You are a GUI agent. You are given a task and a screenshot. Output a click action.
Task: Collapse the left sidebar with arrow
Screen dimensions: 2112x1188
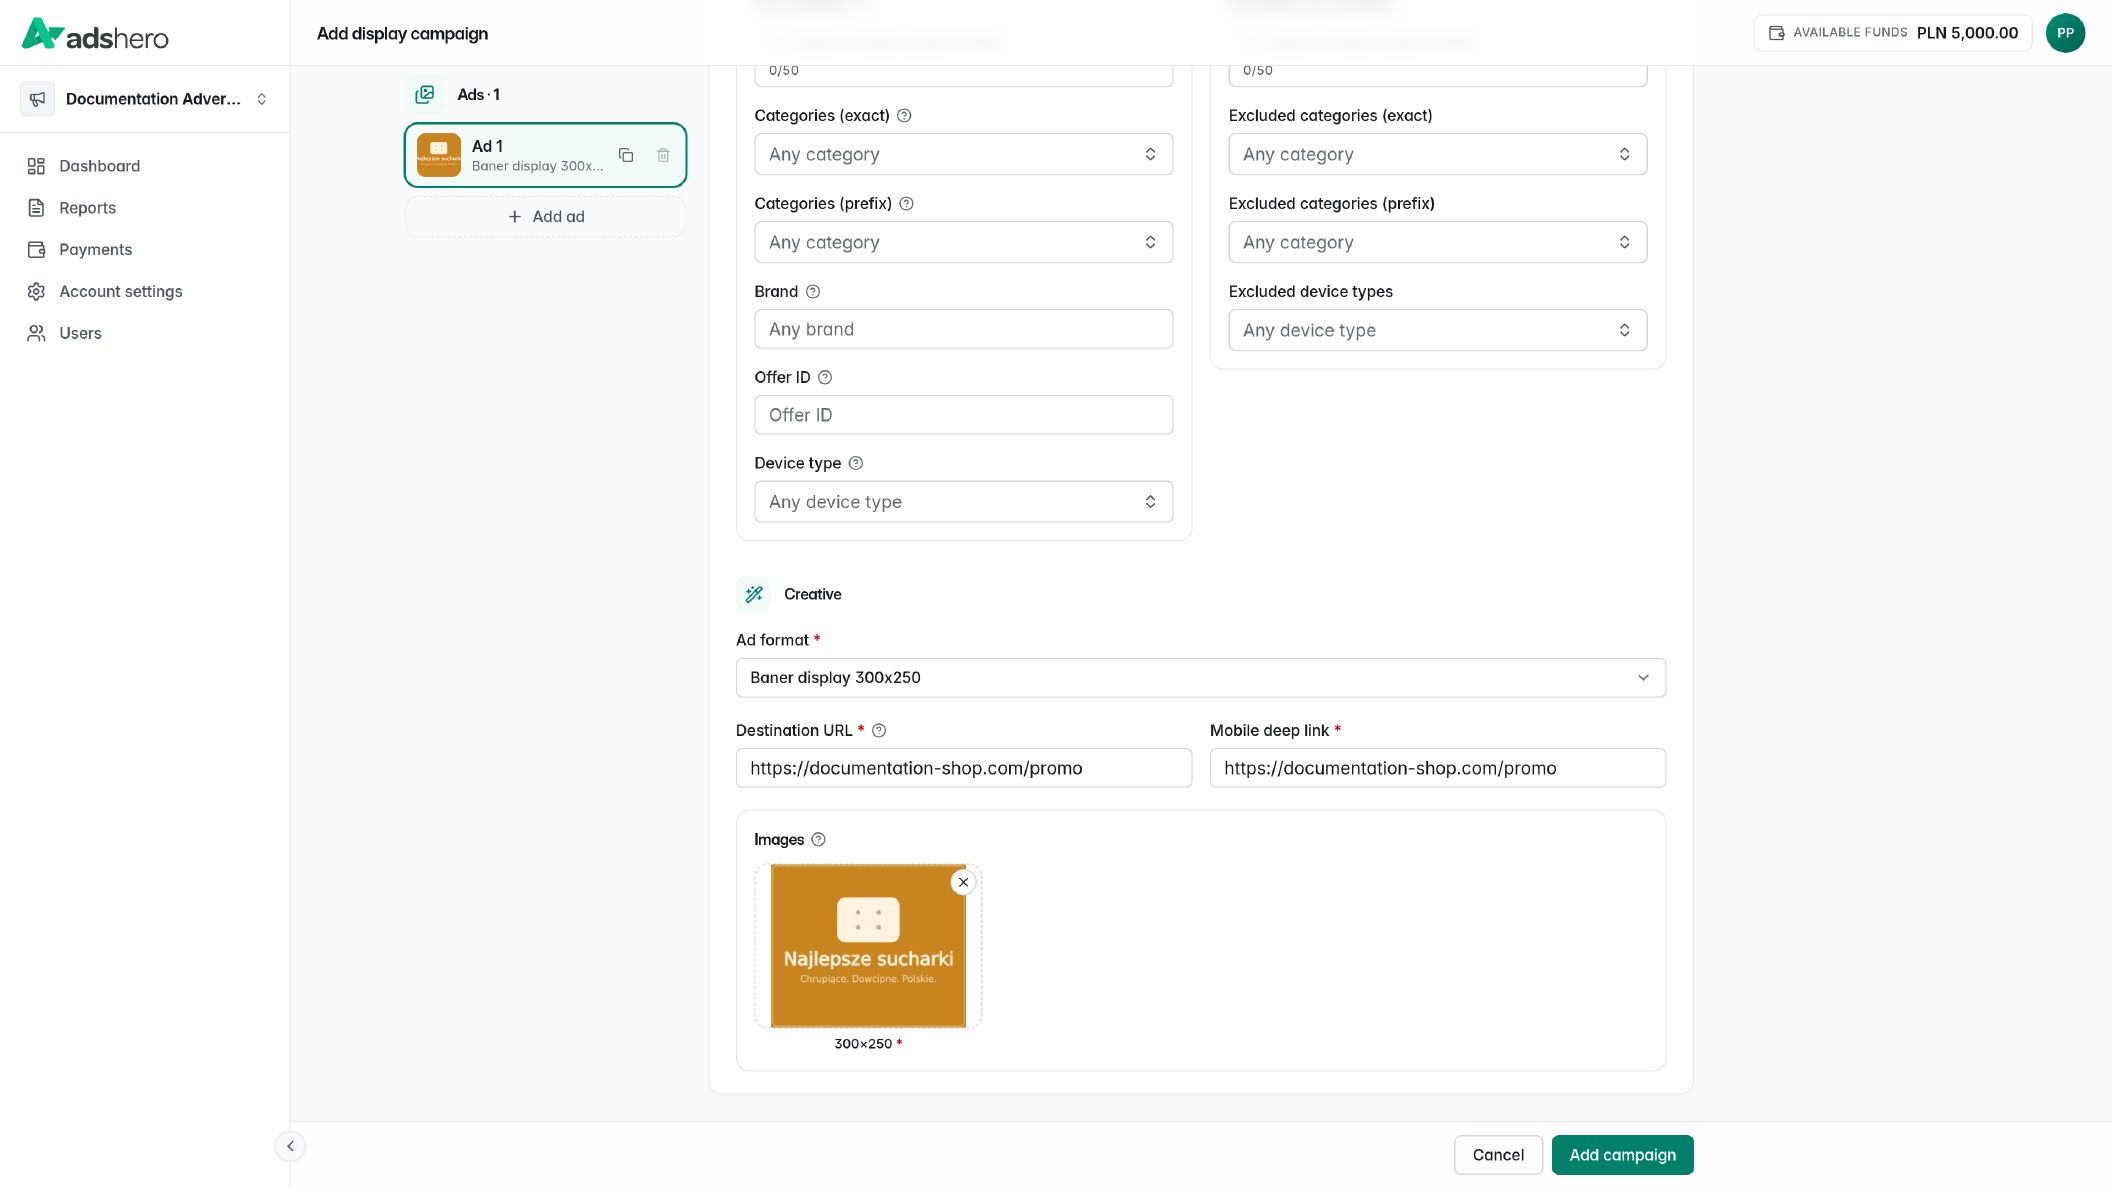(290, 1146)
